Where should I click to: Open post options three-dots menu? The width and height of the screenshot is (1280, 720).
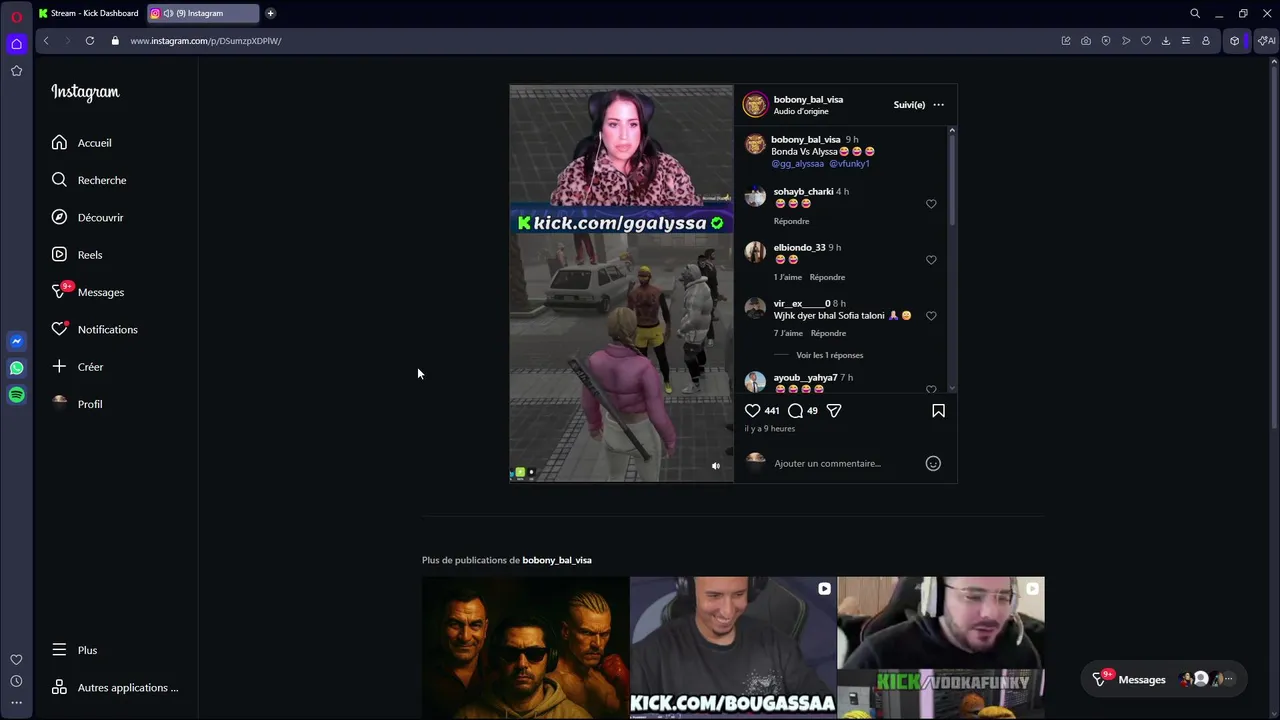(x=938, y=105)
